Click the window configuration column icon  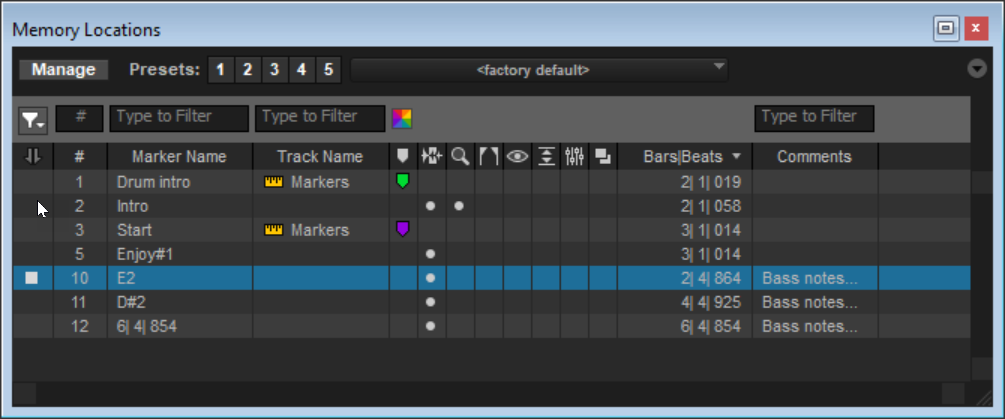[x=603, y=156]
